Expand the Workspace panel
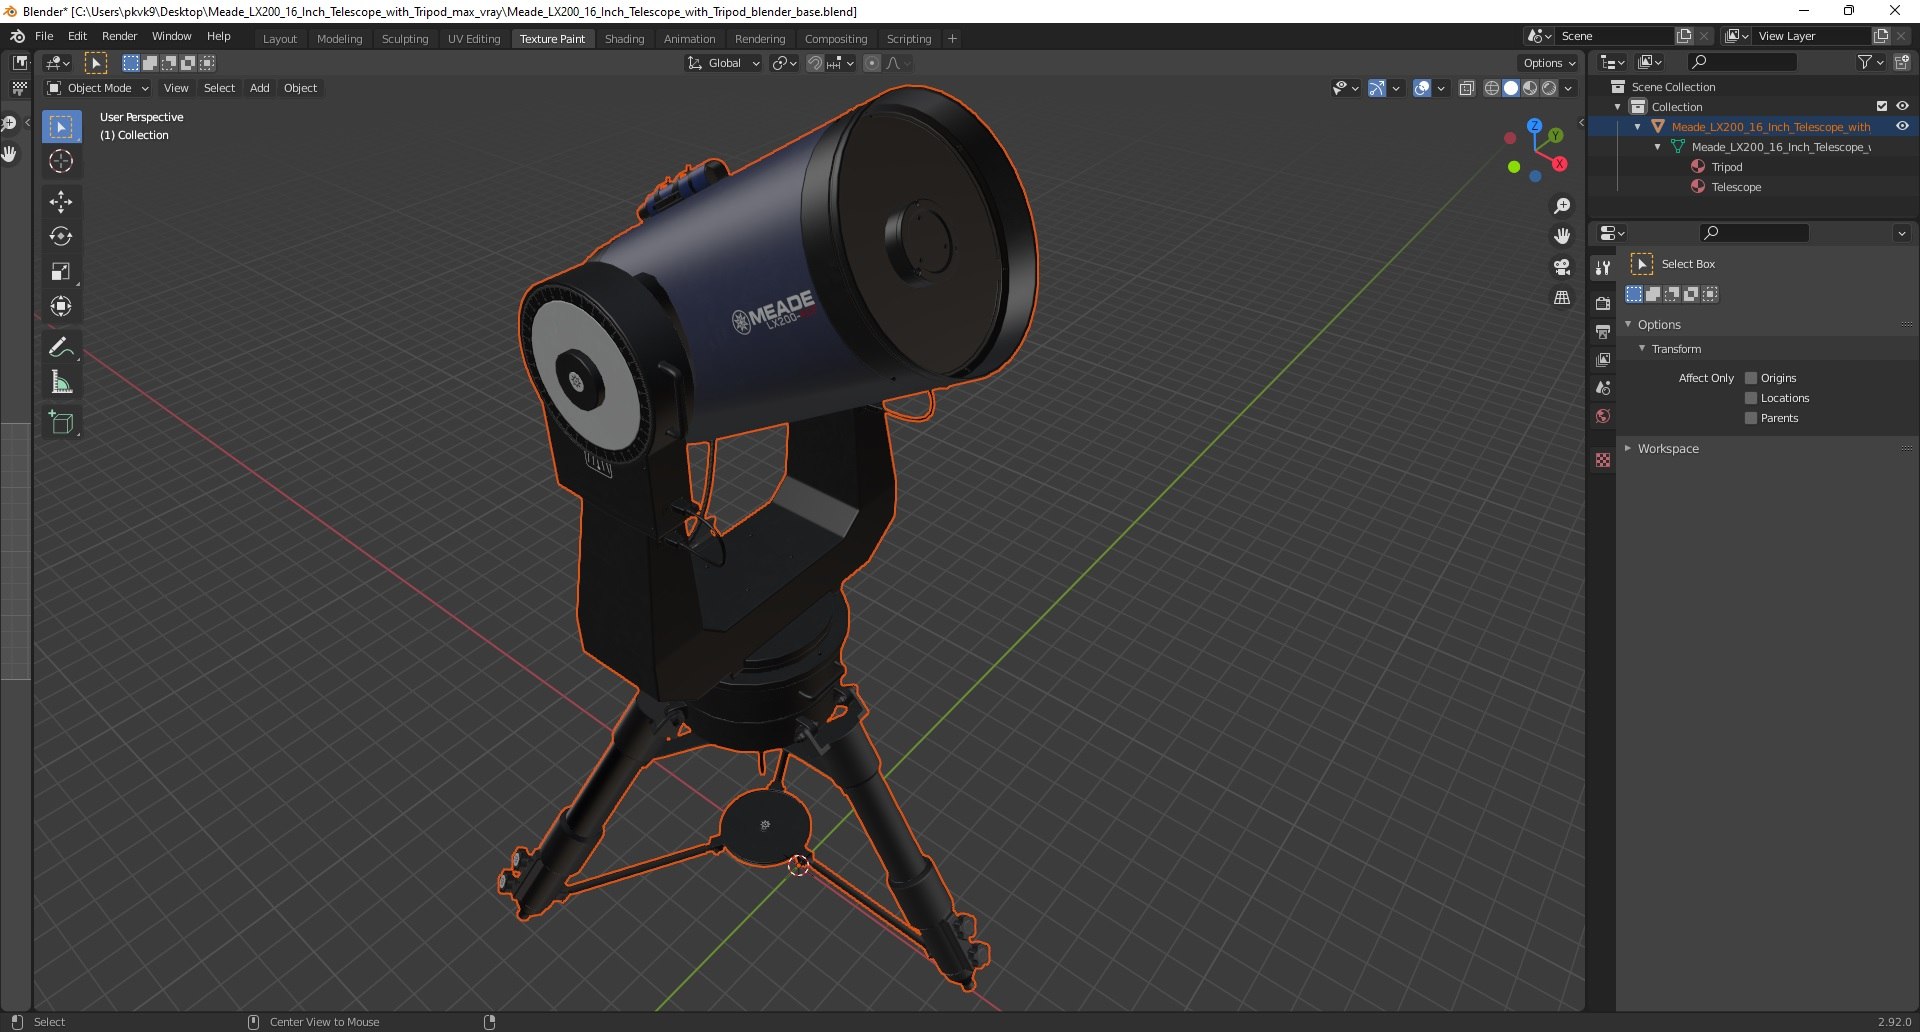Screen dimensions: 1920x1032 click(1667, 449)
